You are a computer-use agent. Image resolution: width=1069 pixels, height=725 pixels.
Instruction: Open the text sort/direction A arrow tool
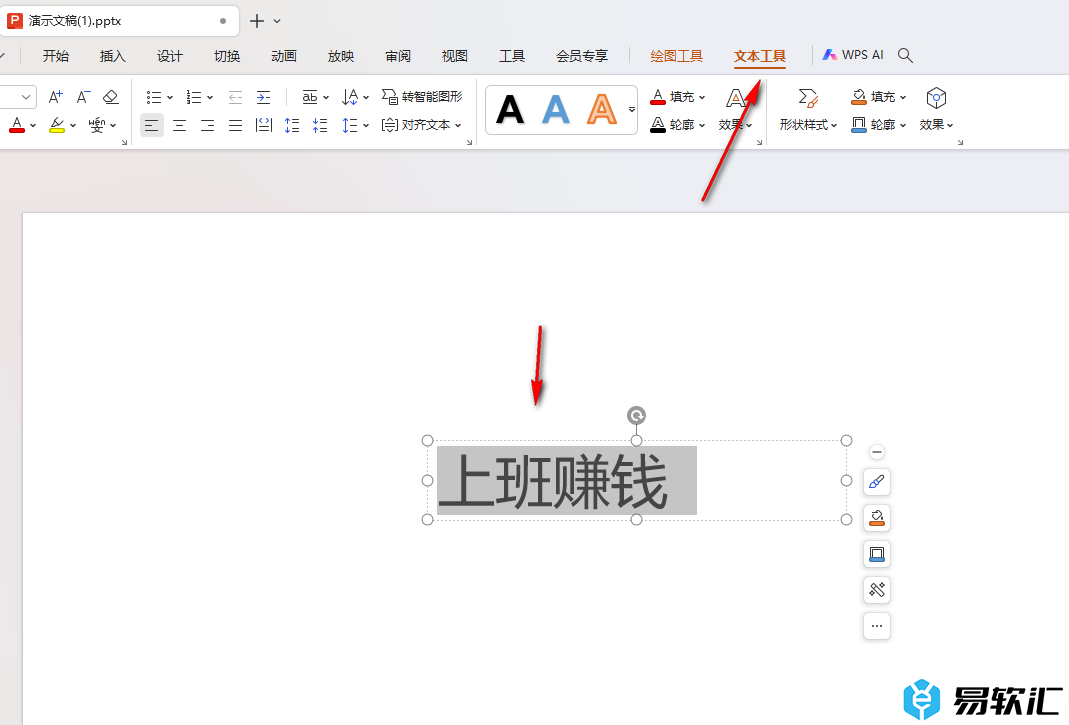tap(355, 98)
